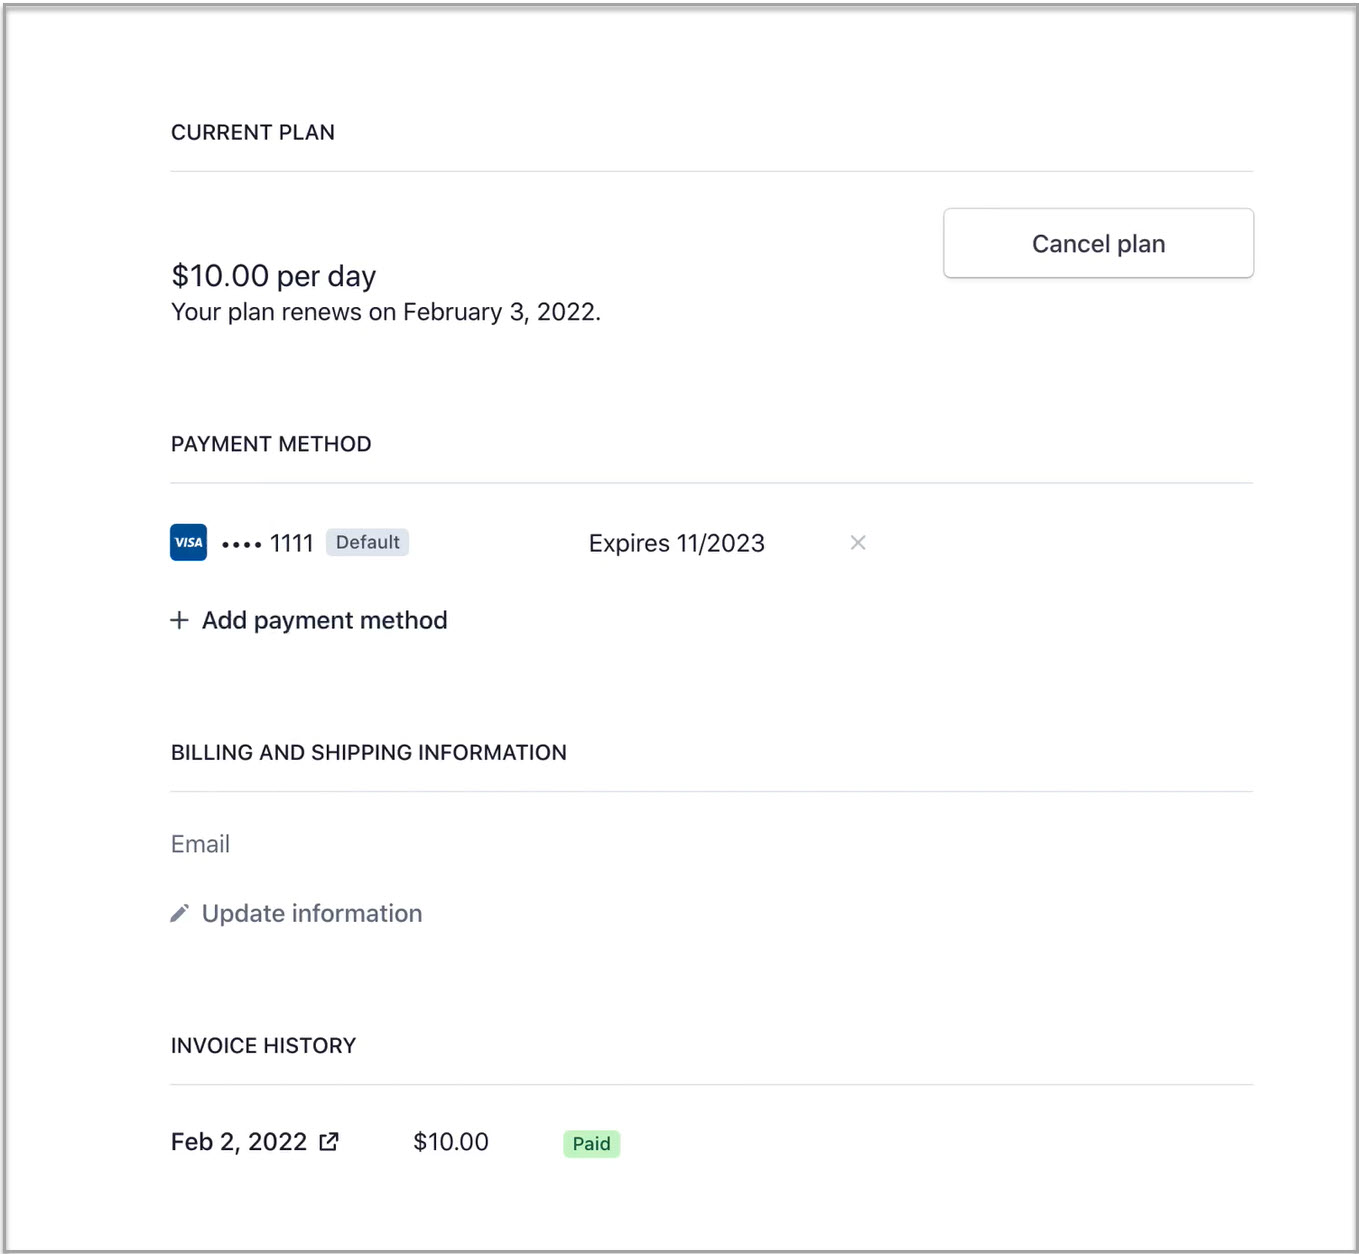The image size is (1359, 1254).
Task: Click the plan renews on February 3 text
Action: pos(386,312)
